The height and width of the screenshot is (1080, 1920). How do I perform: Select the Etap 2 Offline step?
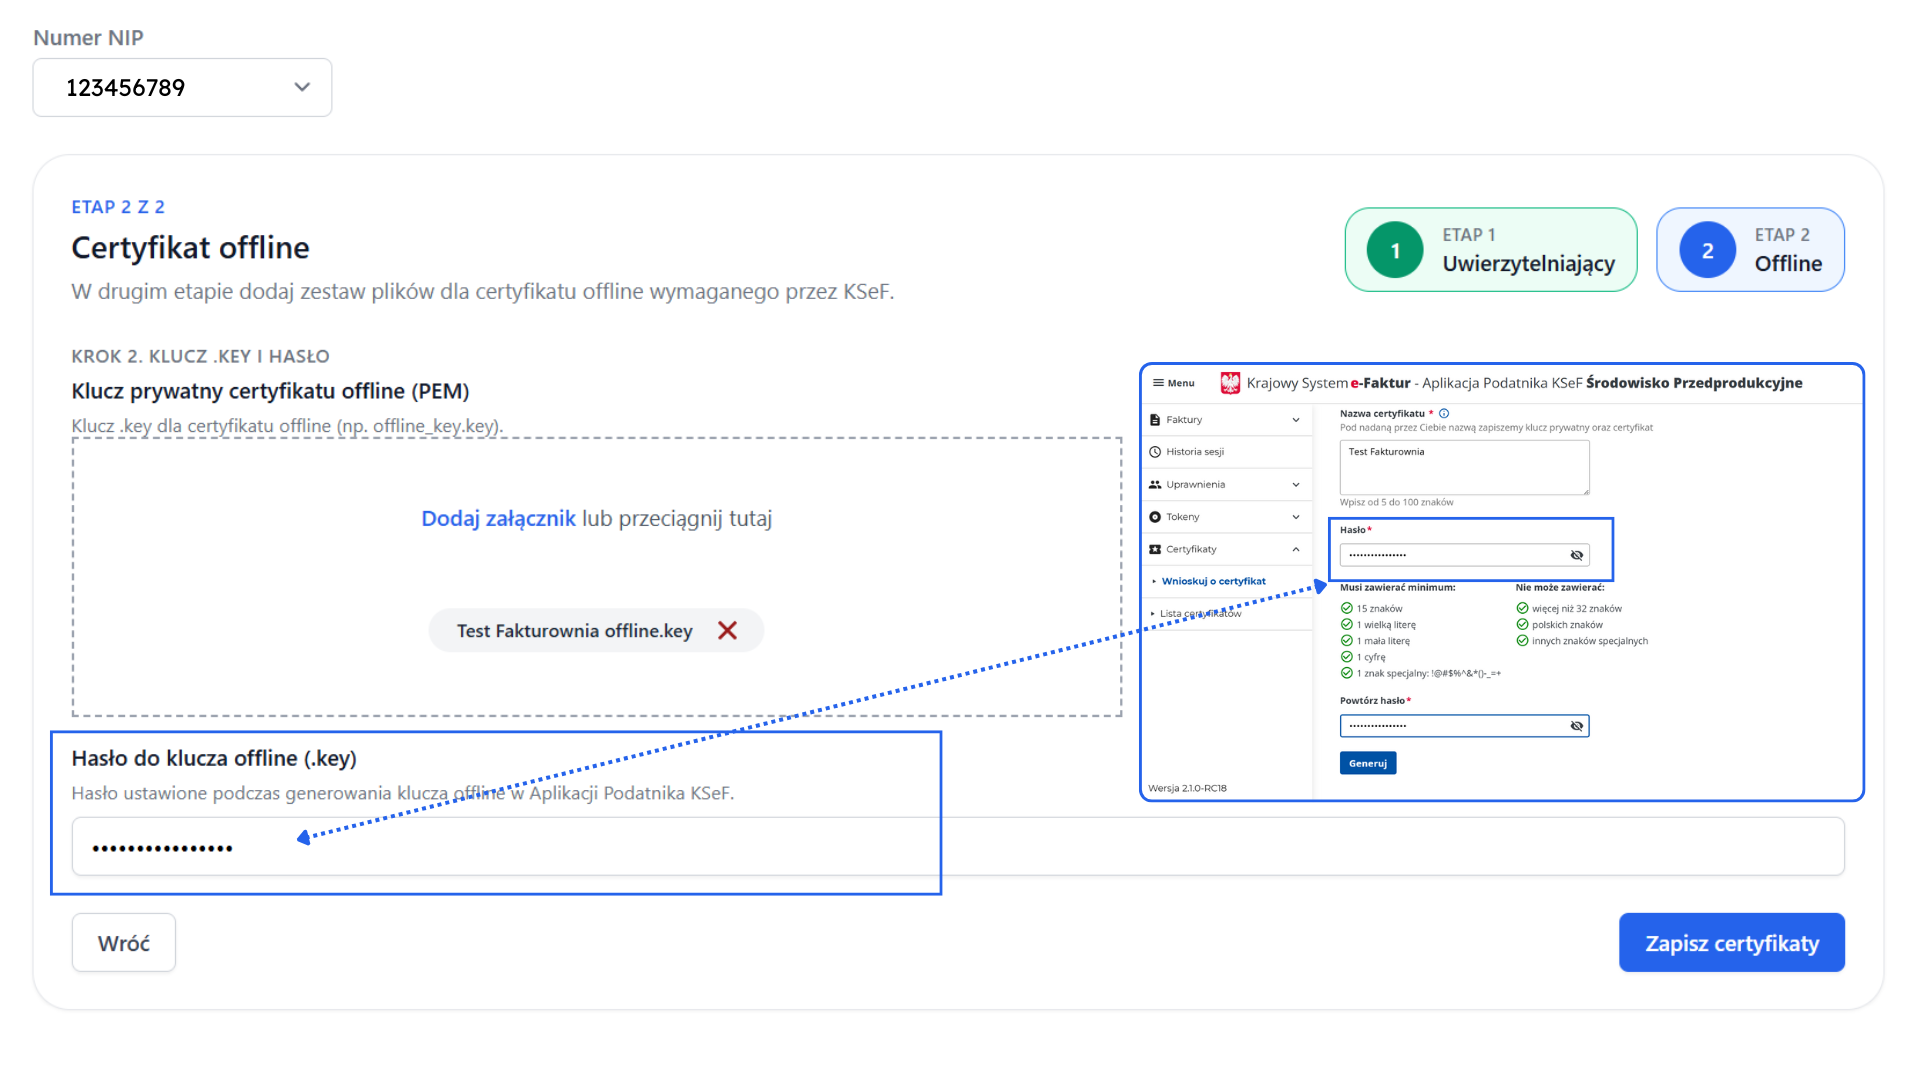coord(1750,250)
